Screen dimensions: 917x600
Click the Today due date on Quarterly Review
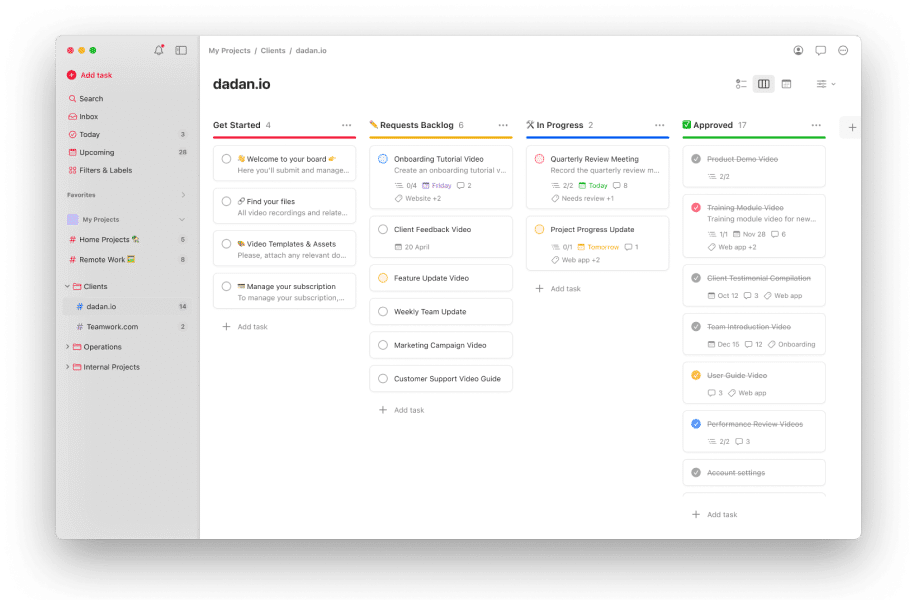[593, 185]
